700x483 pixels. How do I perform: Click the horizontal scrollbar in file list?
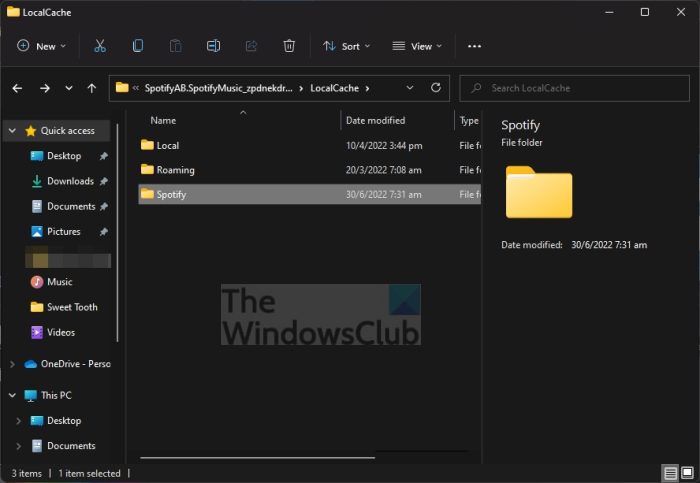258,458
